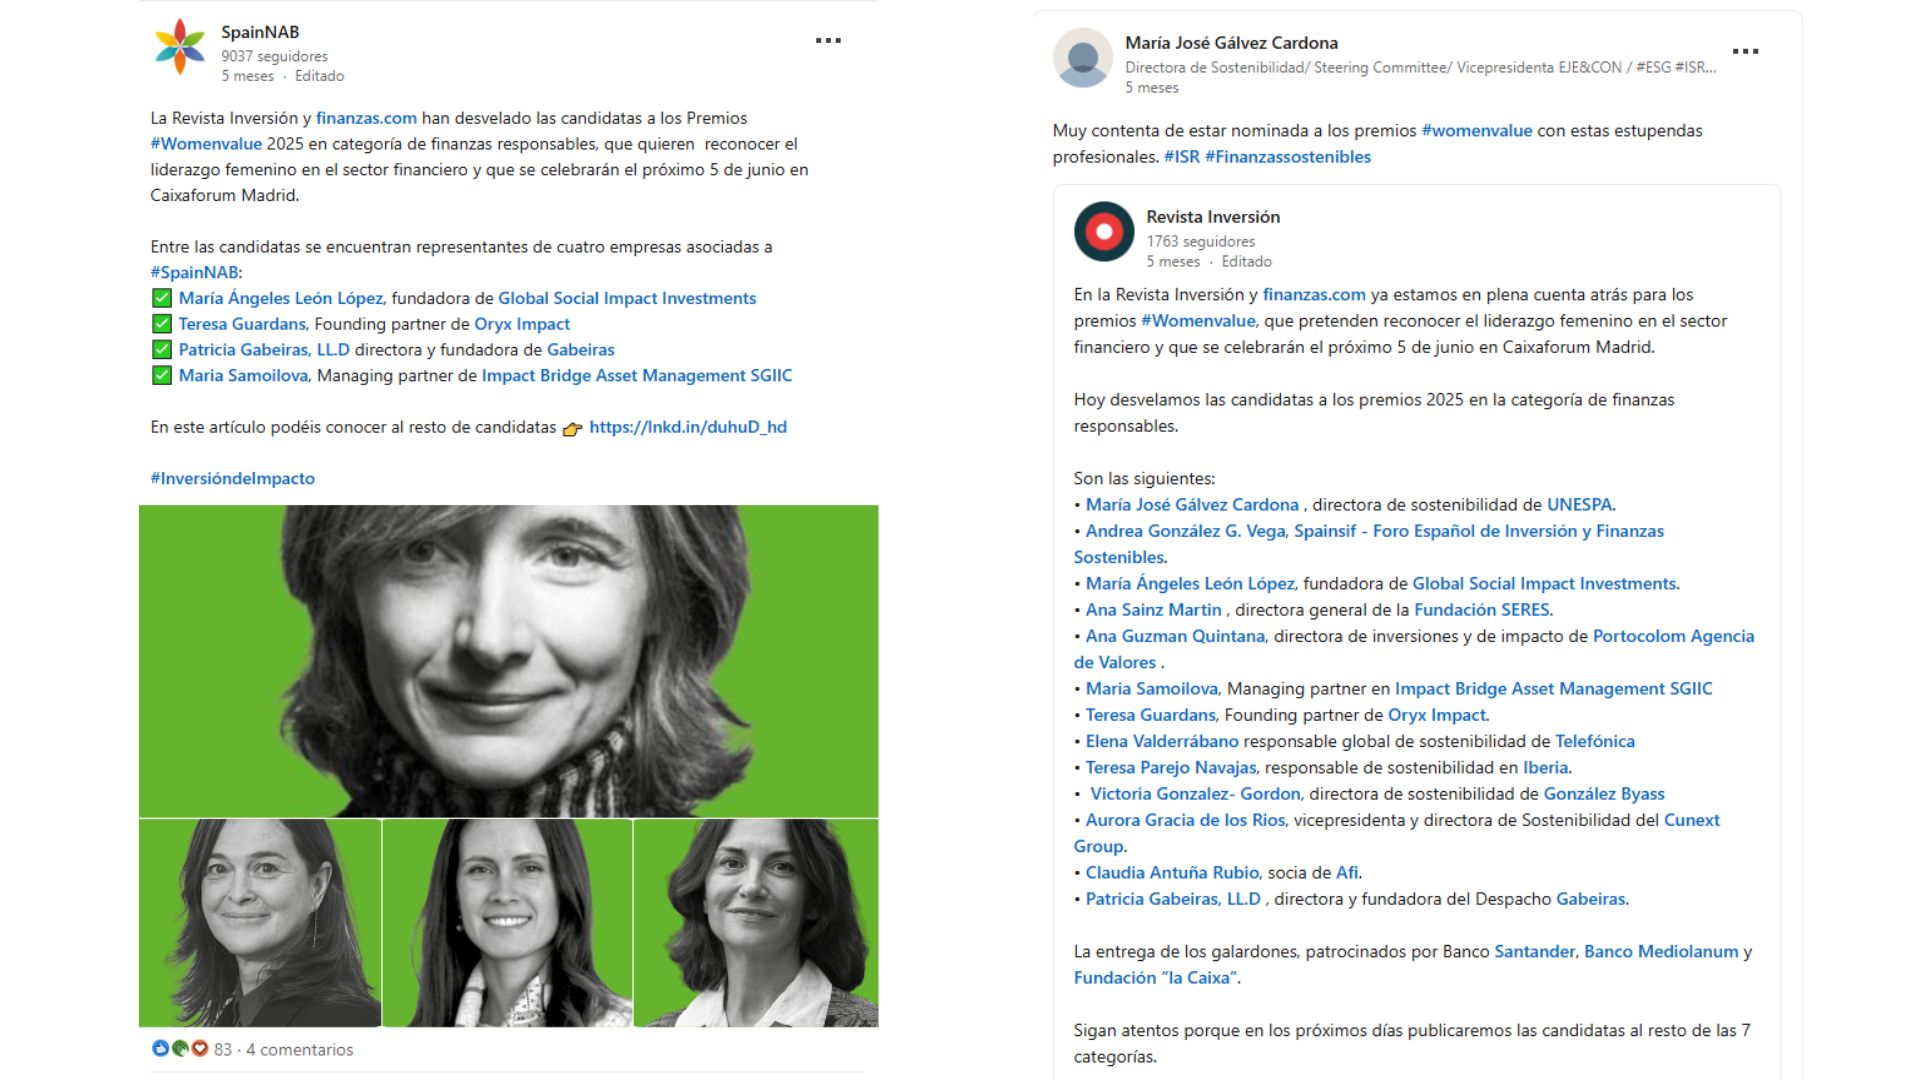Follow the #Finanzassostenibles hashtag link

[1288, 157]
